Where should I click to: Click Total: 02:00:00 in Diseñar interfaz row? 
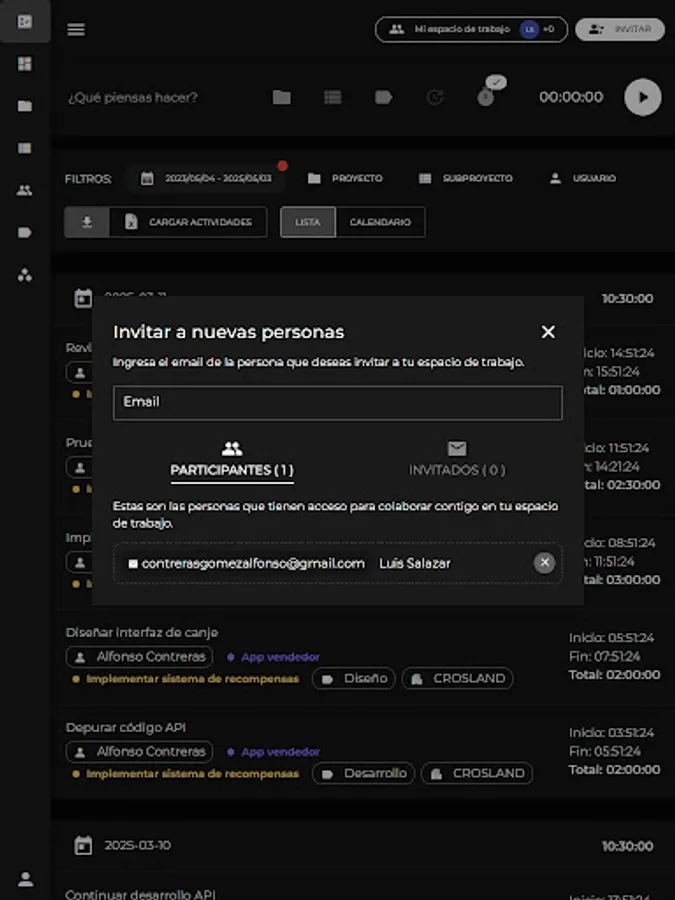614,674
